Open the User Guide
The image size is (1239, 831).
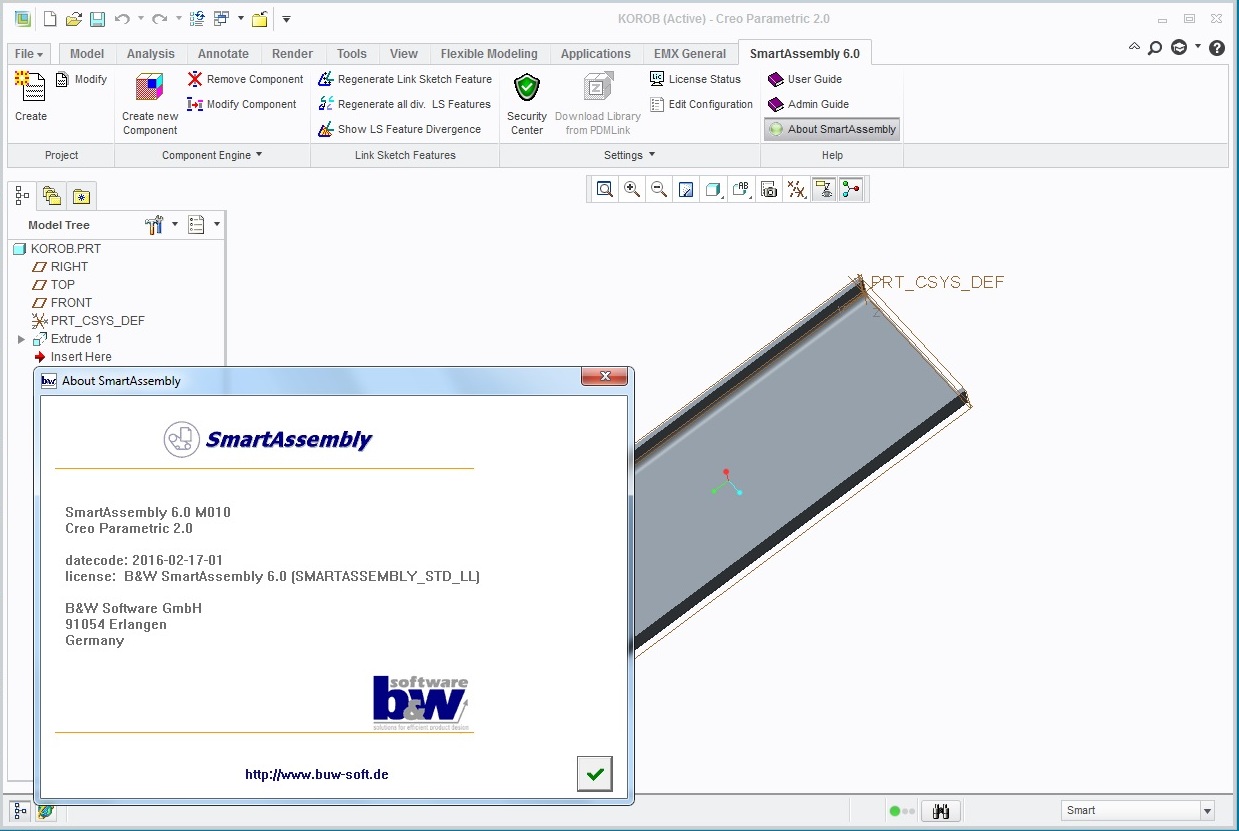tap(805, 79)
